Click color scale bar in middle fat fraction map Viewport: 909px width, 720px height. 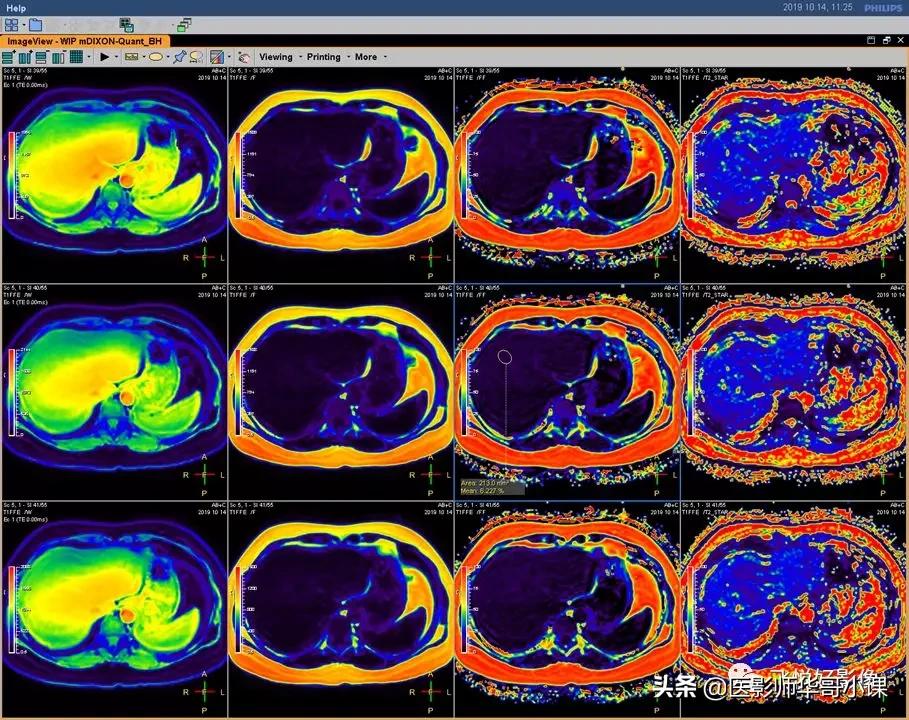tap(464, 392)
